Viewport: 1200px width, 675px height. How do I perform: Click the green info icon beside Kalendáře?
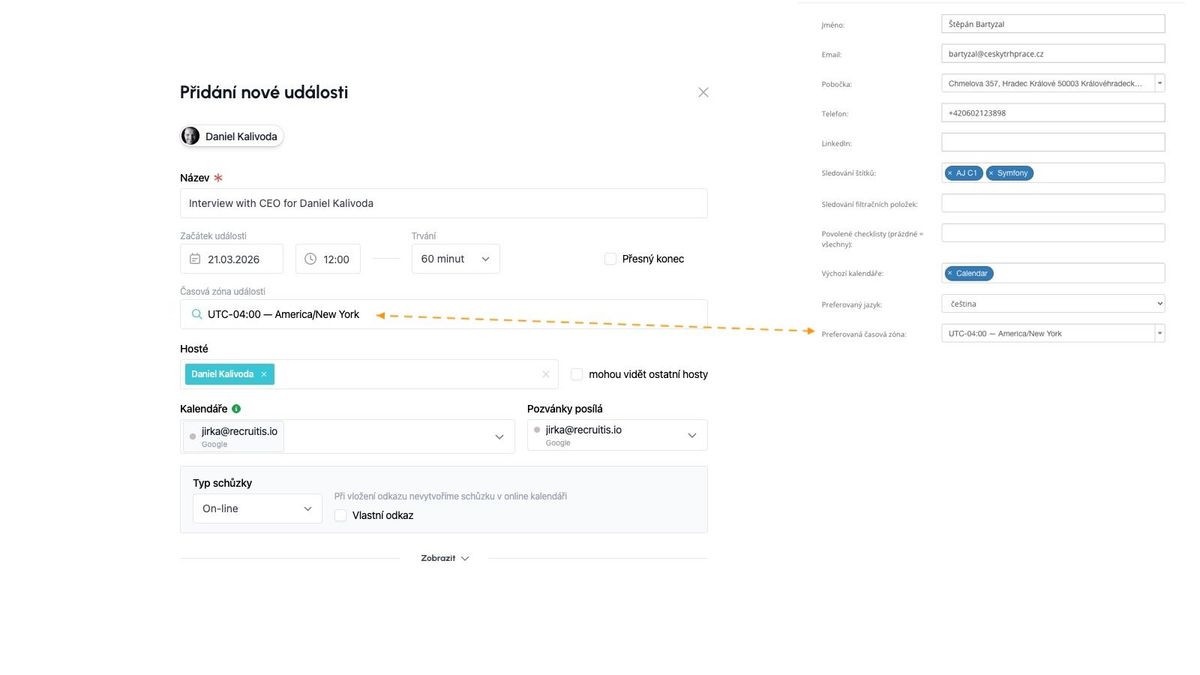(x=236, y=409)
